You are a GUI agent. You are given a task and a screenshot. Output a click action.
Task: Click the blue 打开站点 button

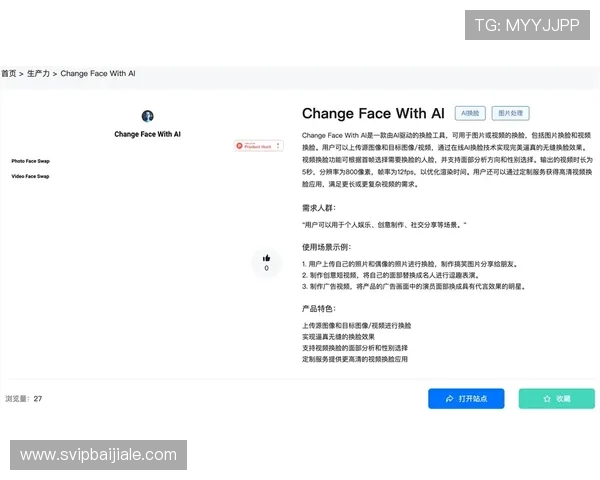pyautogui.click(x=466, y=398)
